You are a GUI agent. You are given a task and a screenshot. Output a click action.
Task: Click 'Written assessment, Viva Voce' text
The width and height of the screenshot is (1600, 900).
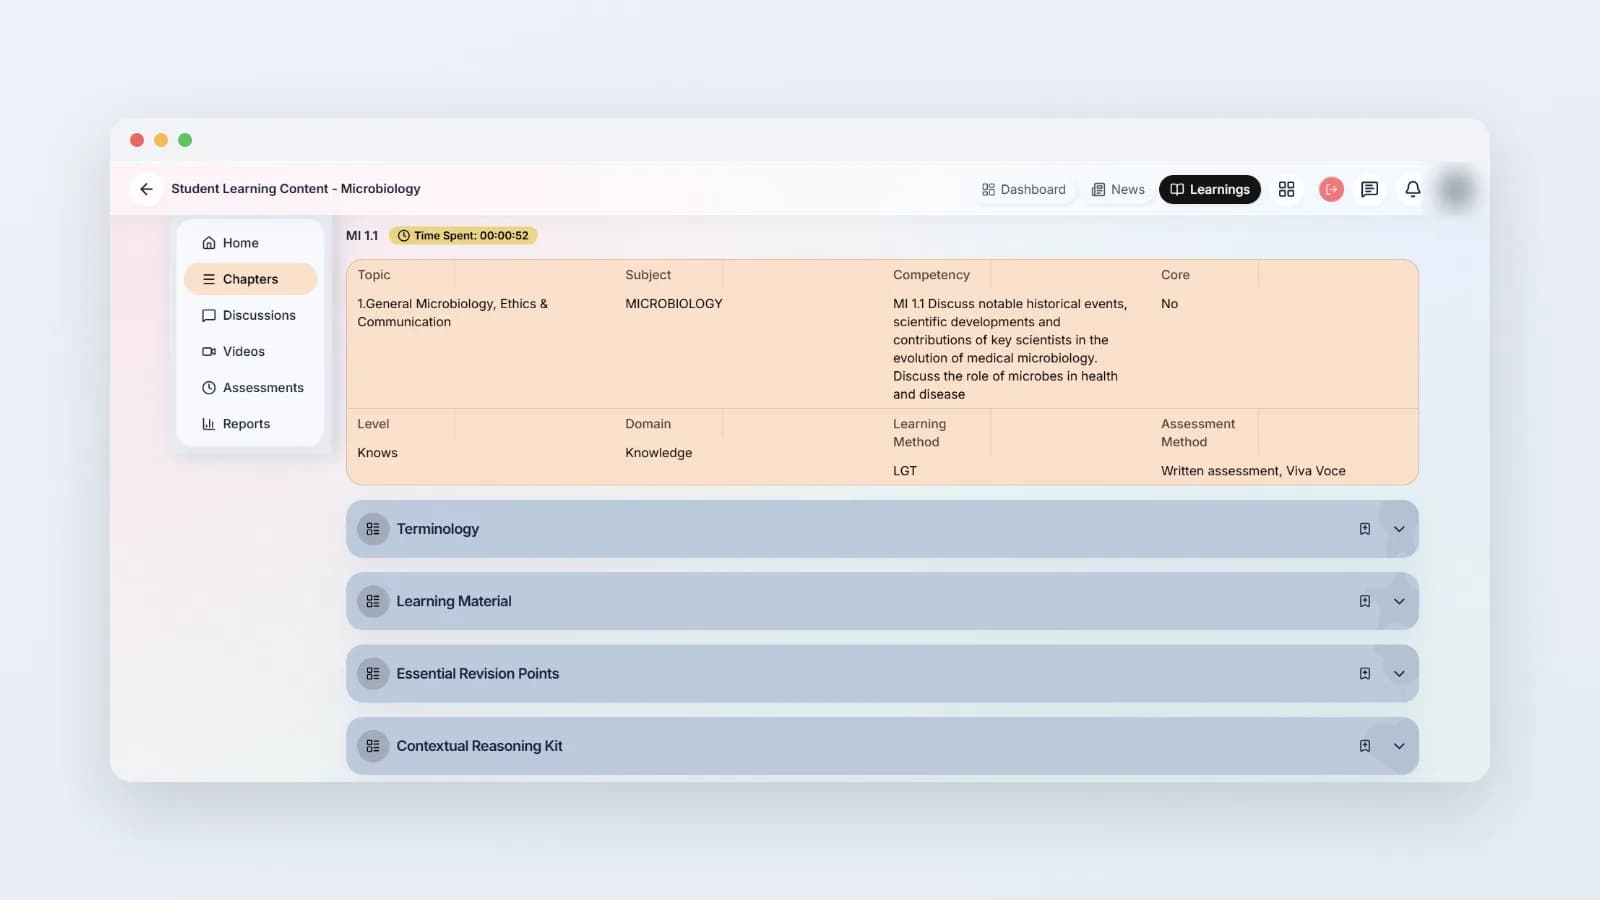[x=1253, y=471]
